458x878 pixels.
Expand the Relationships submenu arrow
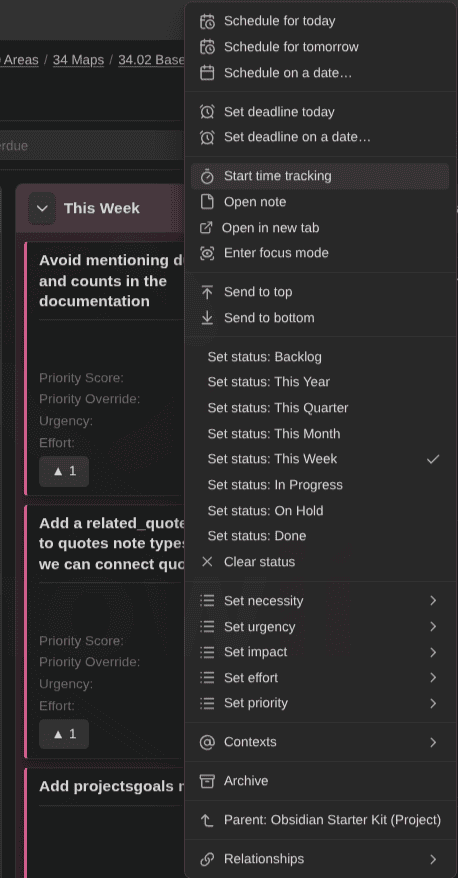[433, 859]
